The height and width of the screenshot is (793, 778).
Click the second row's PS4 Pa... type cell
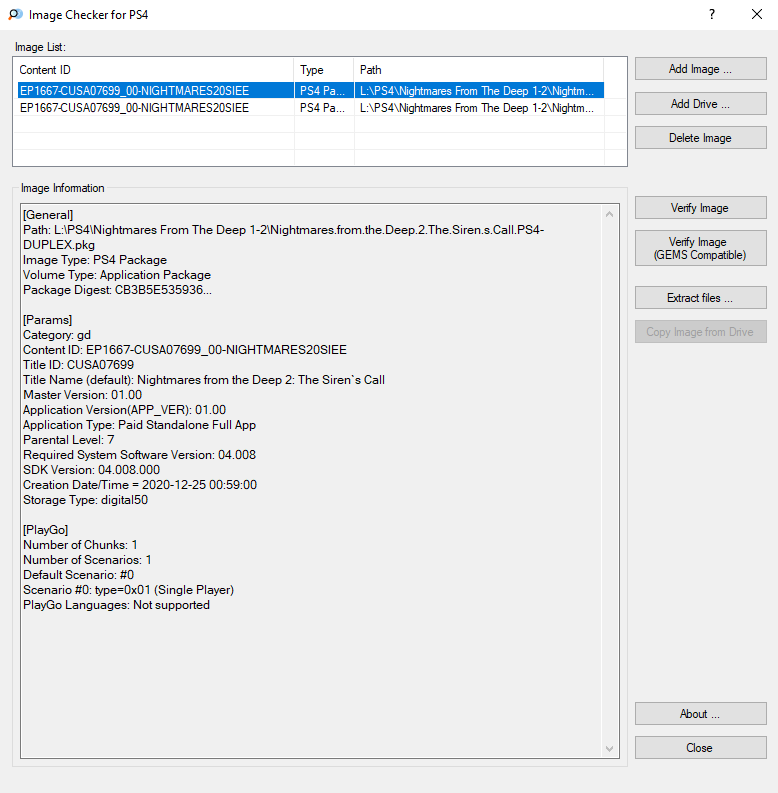pos(324,108)
